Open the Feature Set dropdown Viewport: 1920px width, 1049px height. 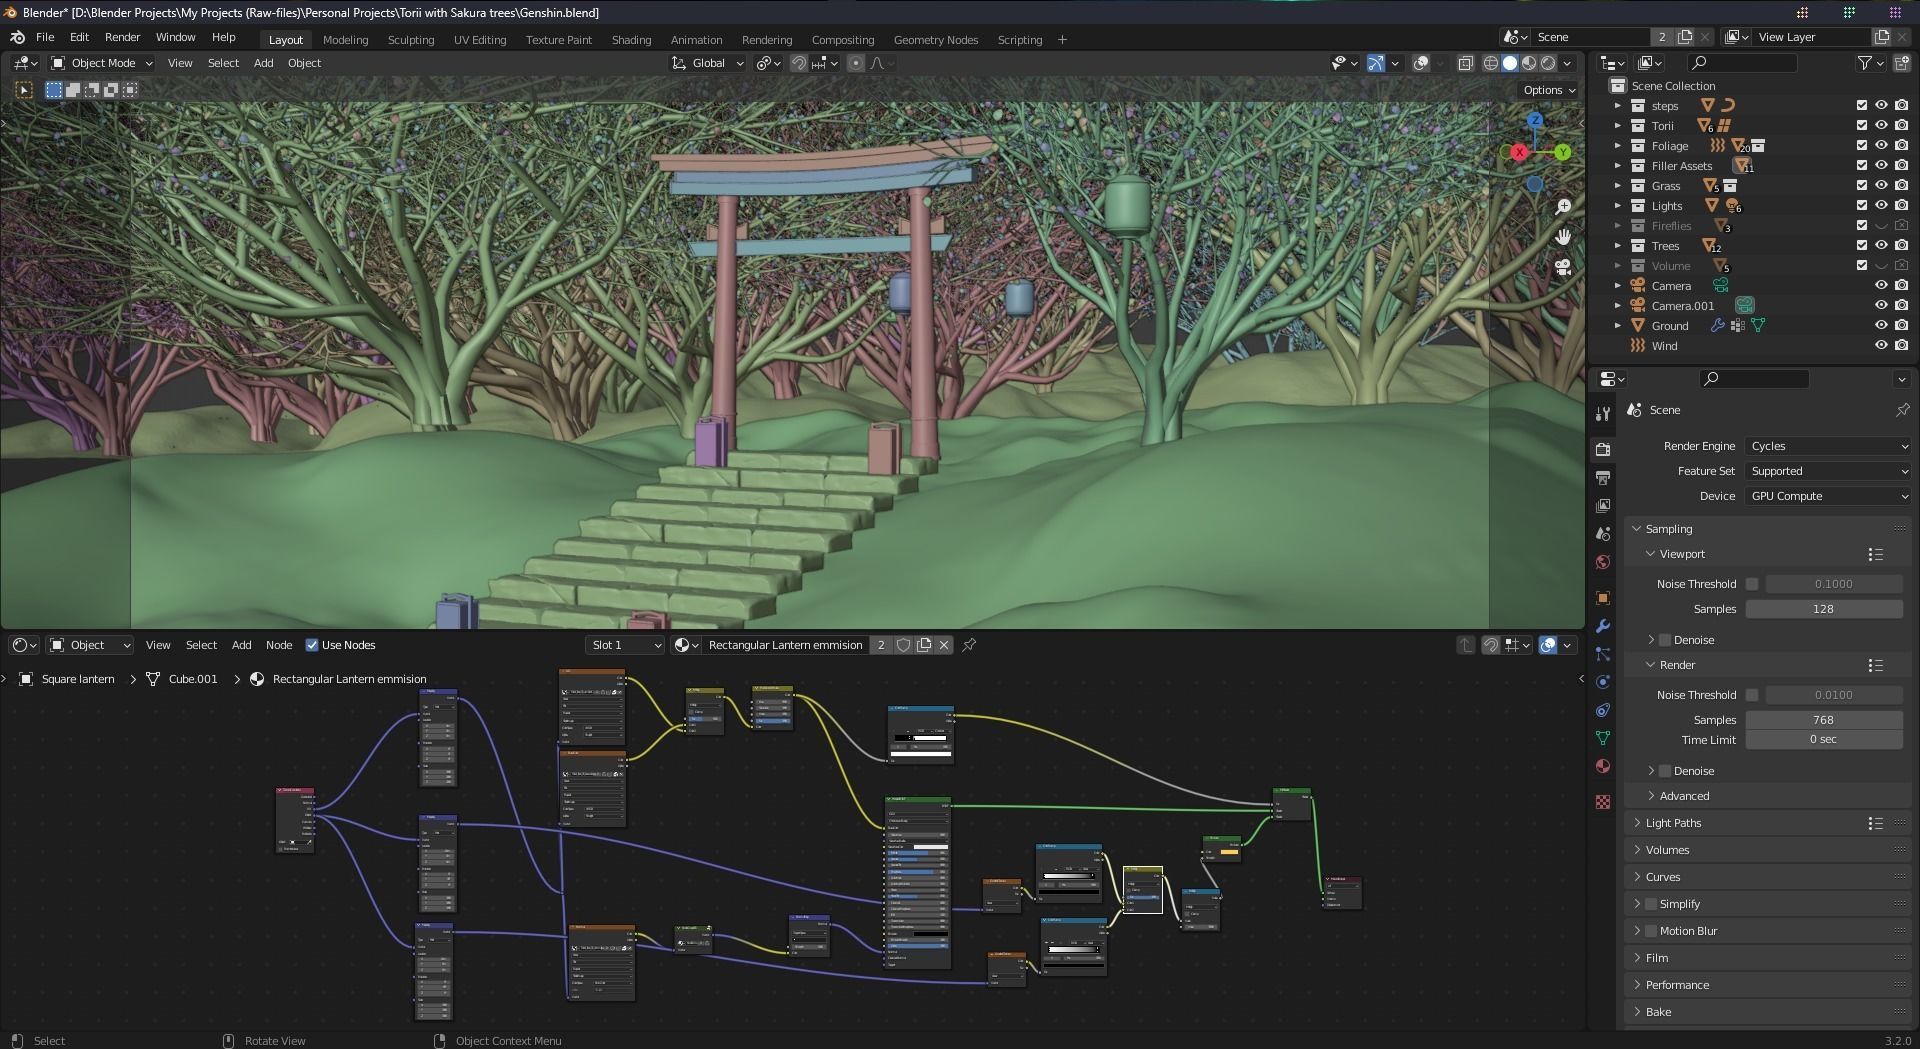[x=1828, y=471]
